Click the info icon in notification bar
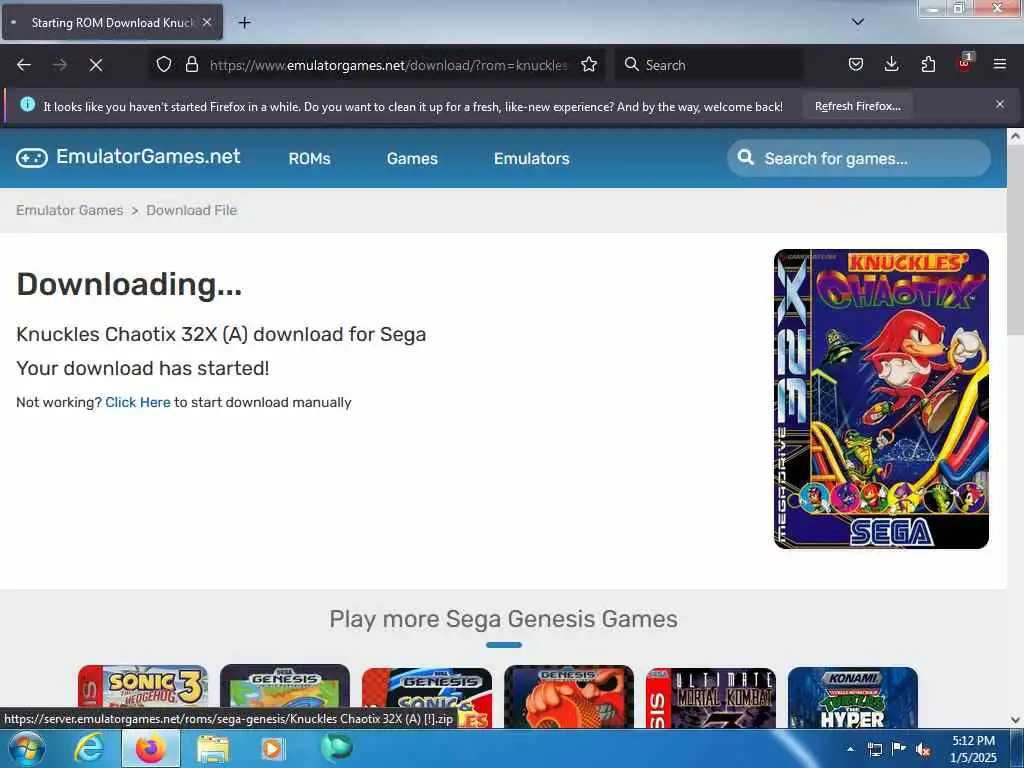 [x=27, y=104]
